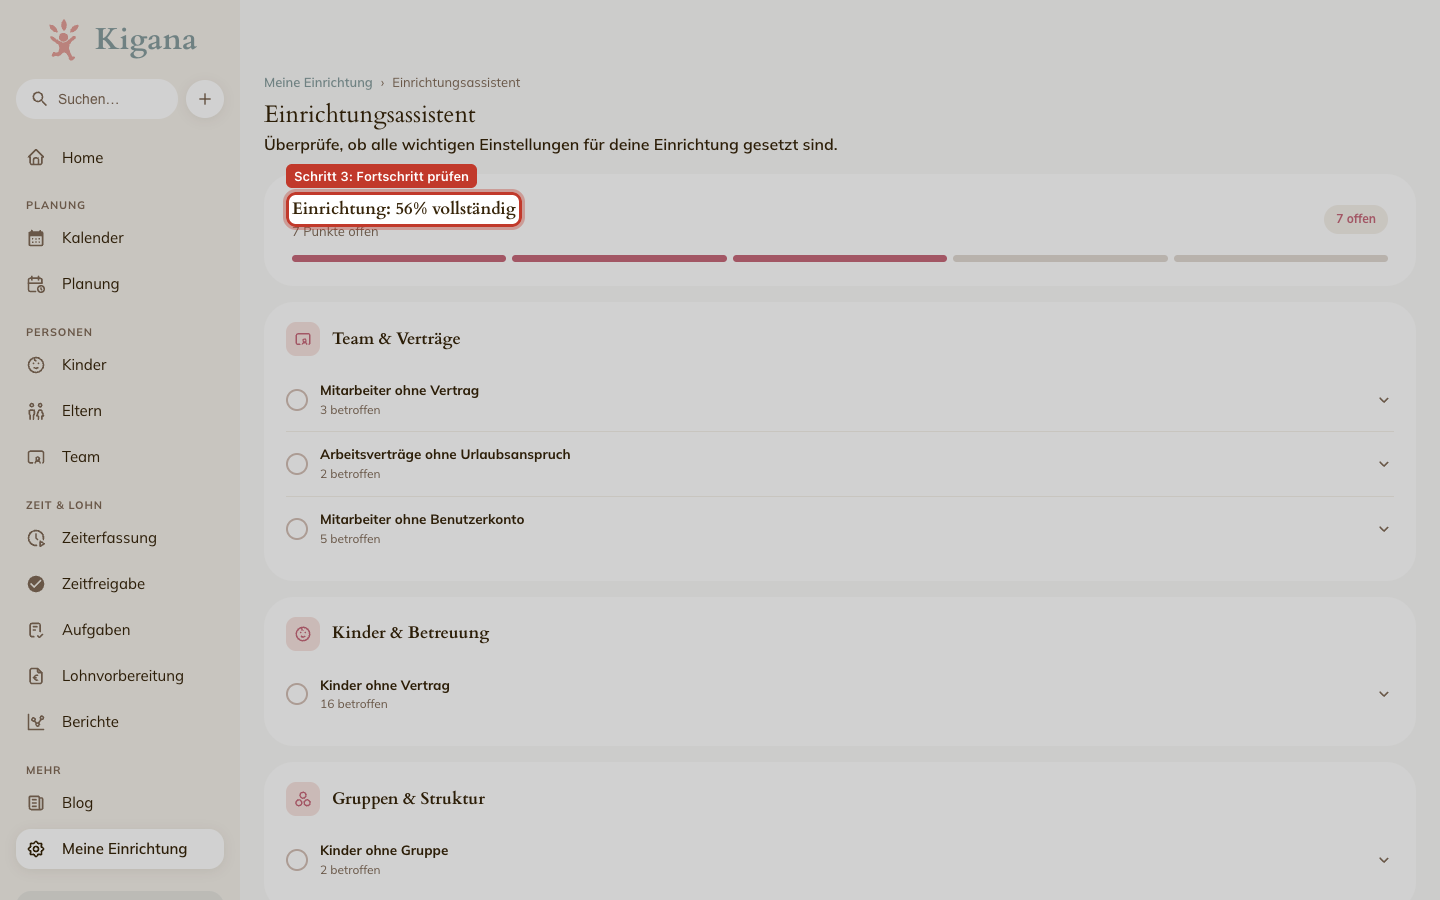Expand Mitarbeiter ohne Vertrag chevron
The width and height of the screenshot is (1440, 900).
[x=1384, y=400]
